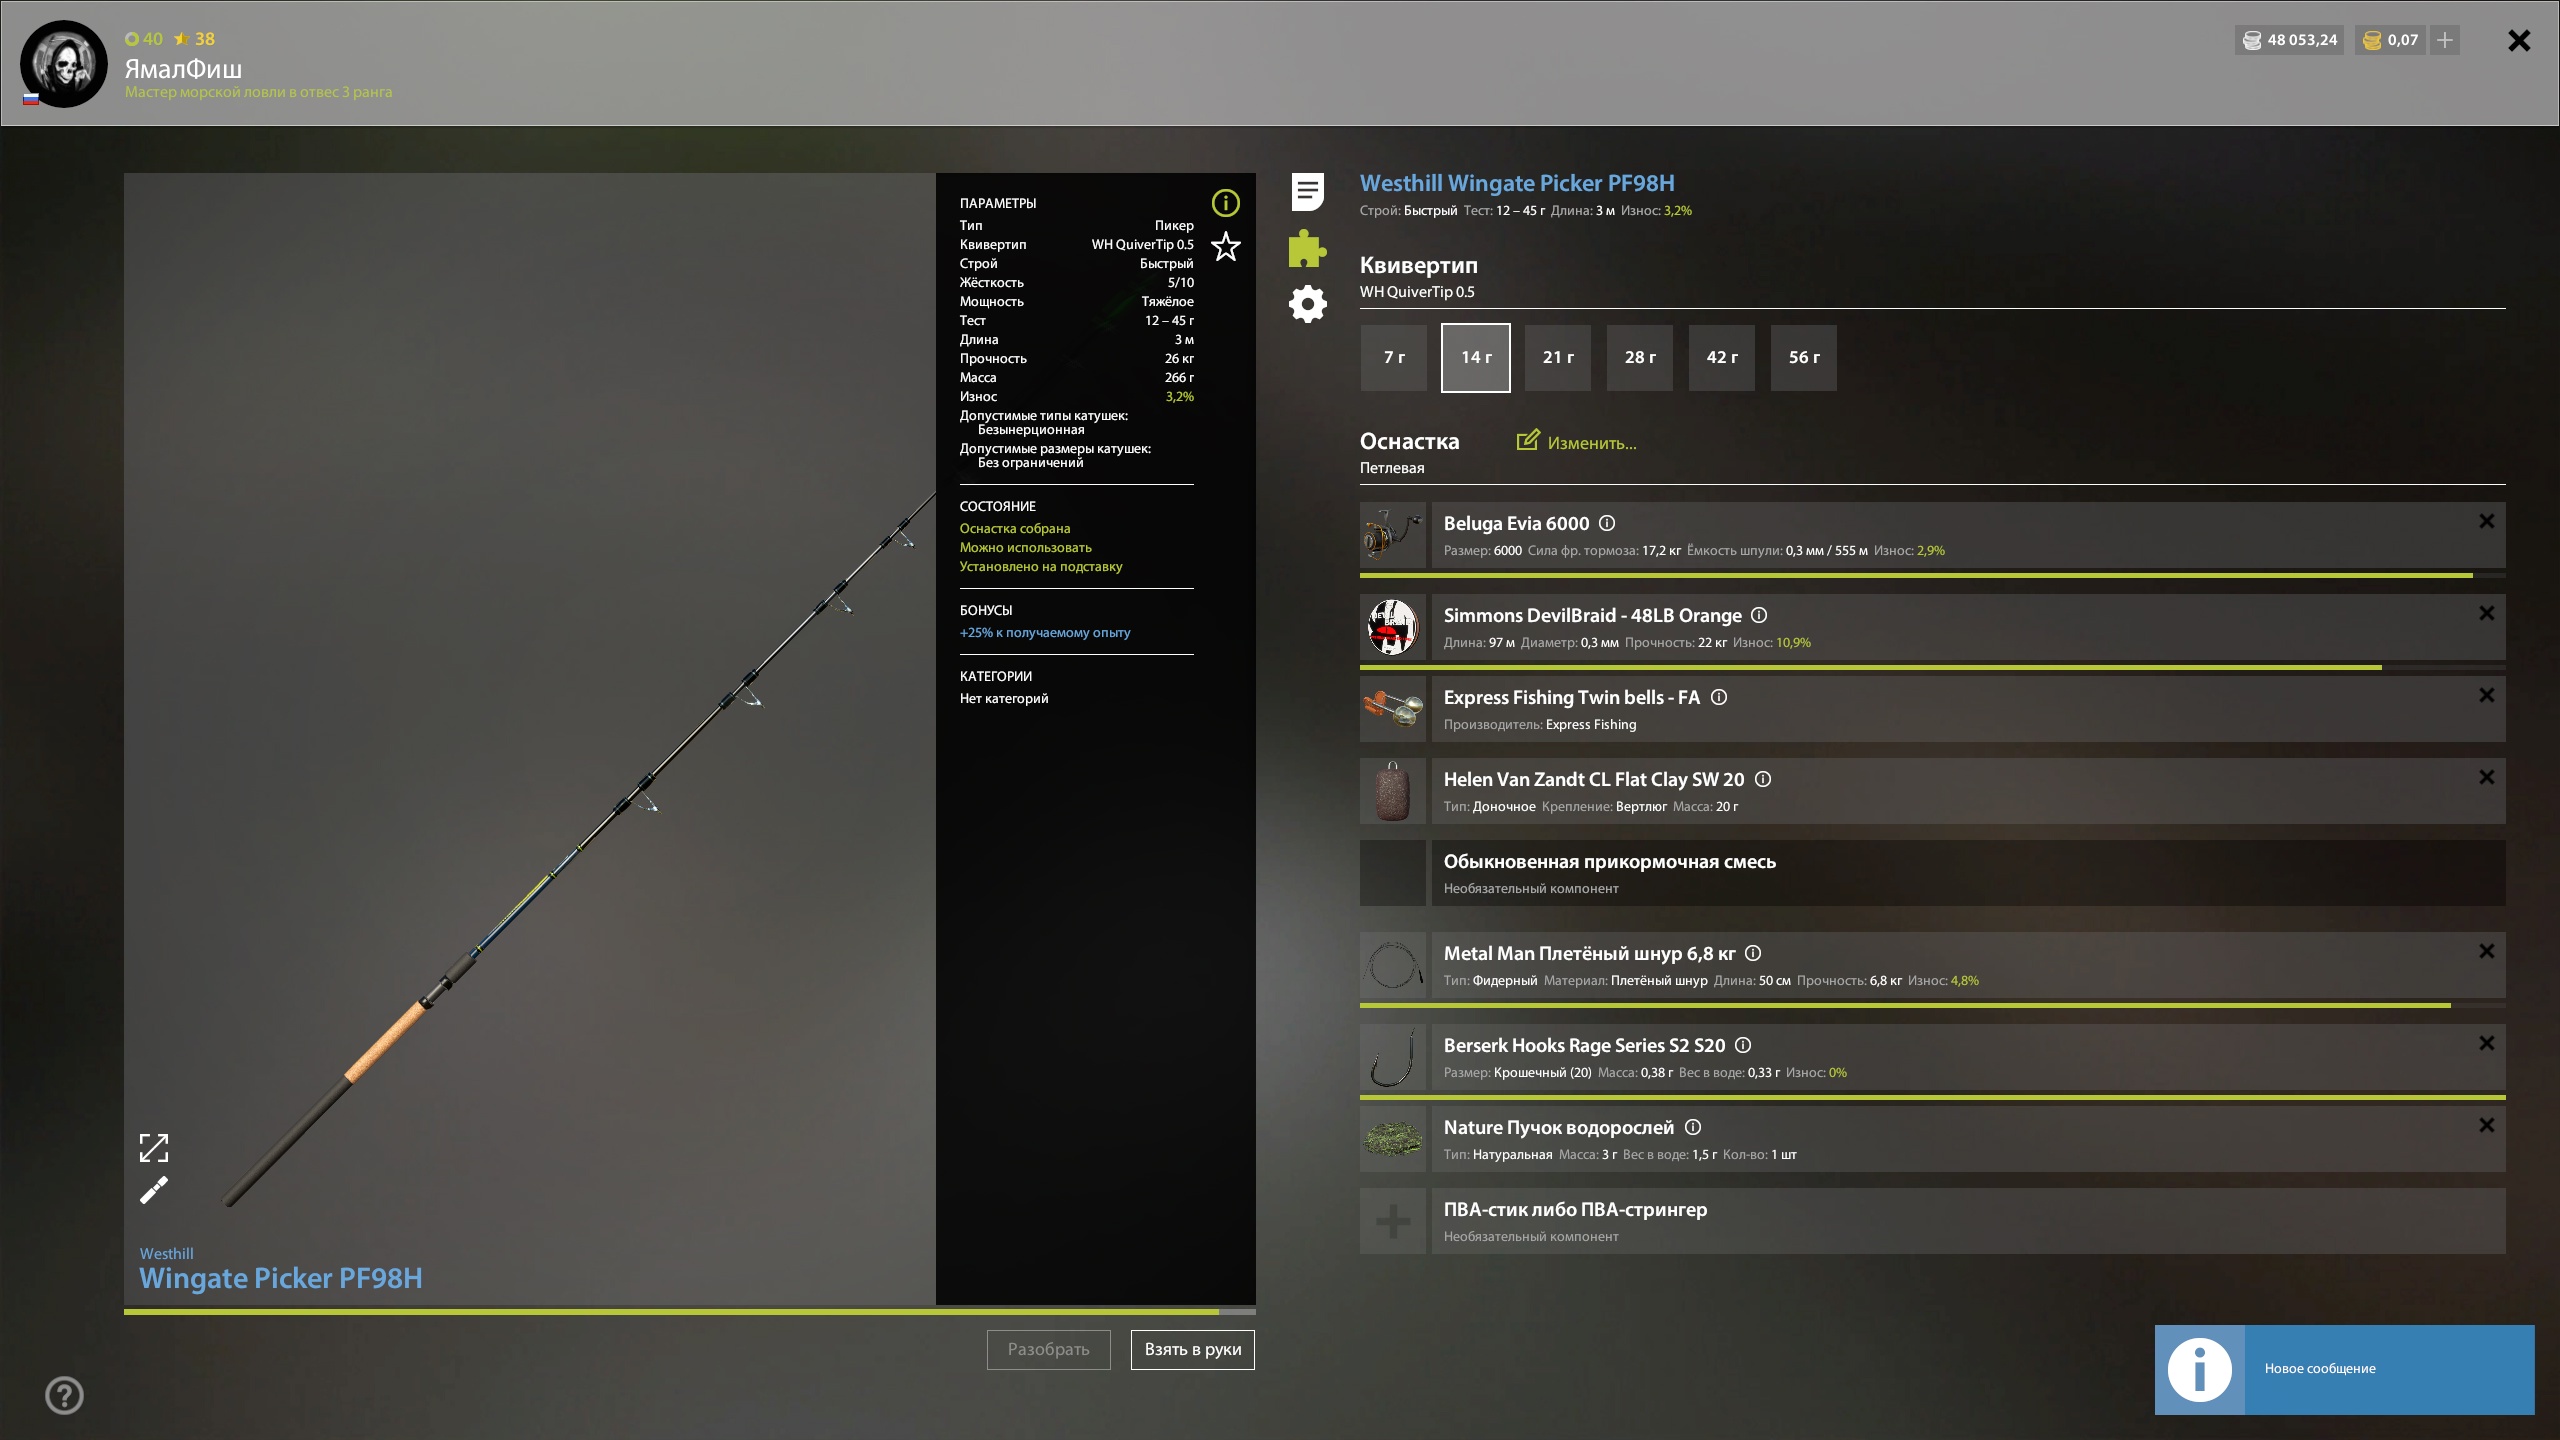Open the rod description notes icon

pos(1307,191)
